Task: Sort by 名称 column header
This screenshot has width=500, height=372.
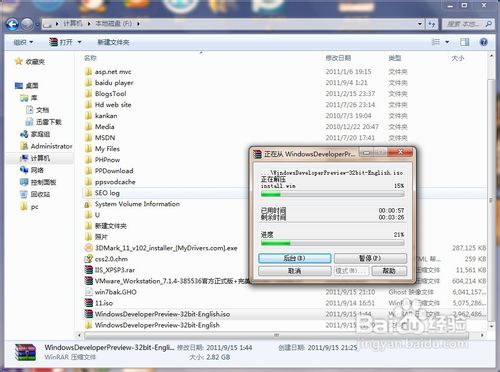Action: pos(90,58)
